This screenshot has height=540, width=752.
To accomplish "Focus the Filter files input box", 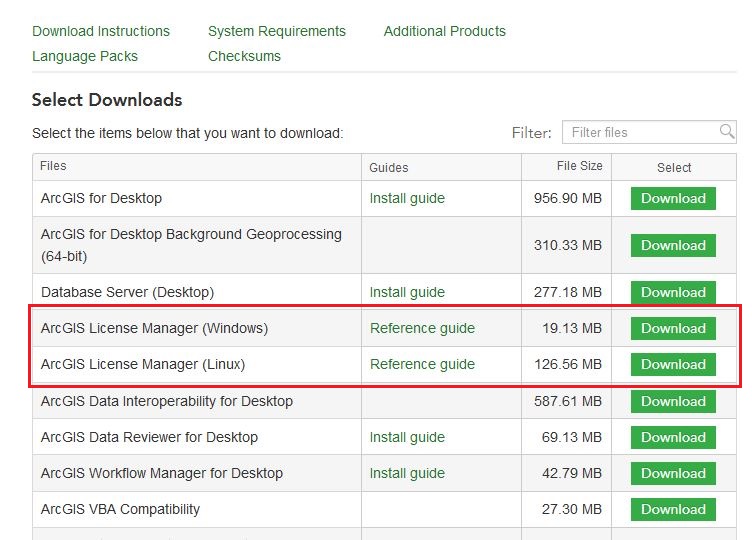I will point(649,132).
